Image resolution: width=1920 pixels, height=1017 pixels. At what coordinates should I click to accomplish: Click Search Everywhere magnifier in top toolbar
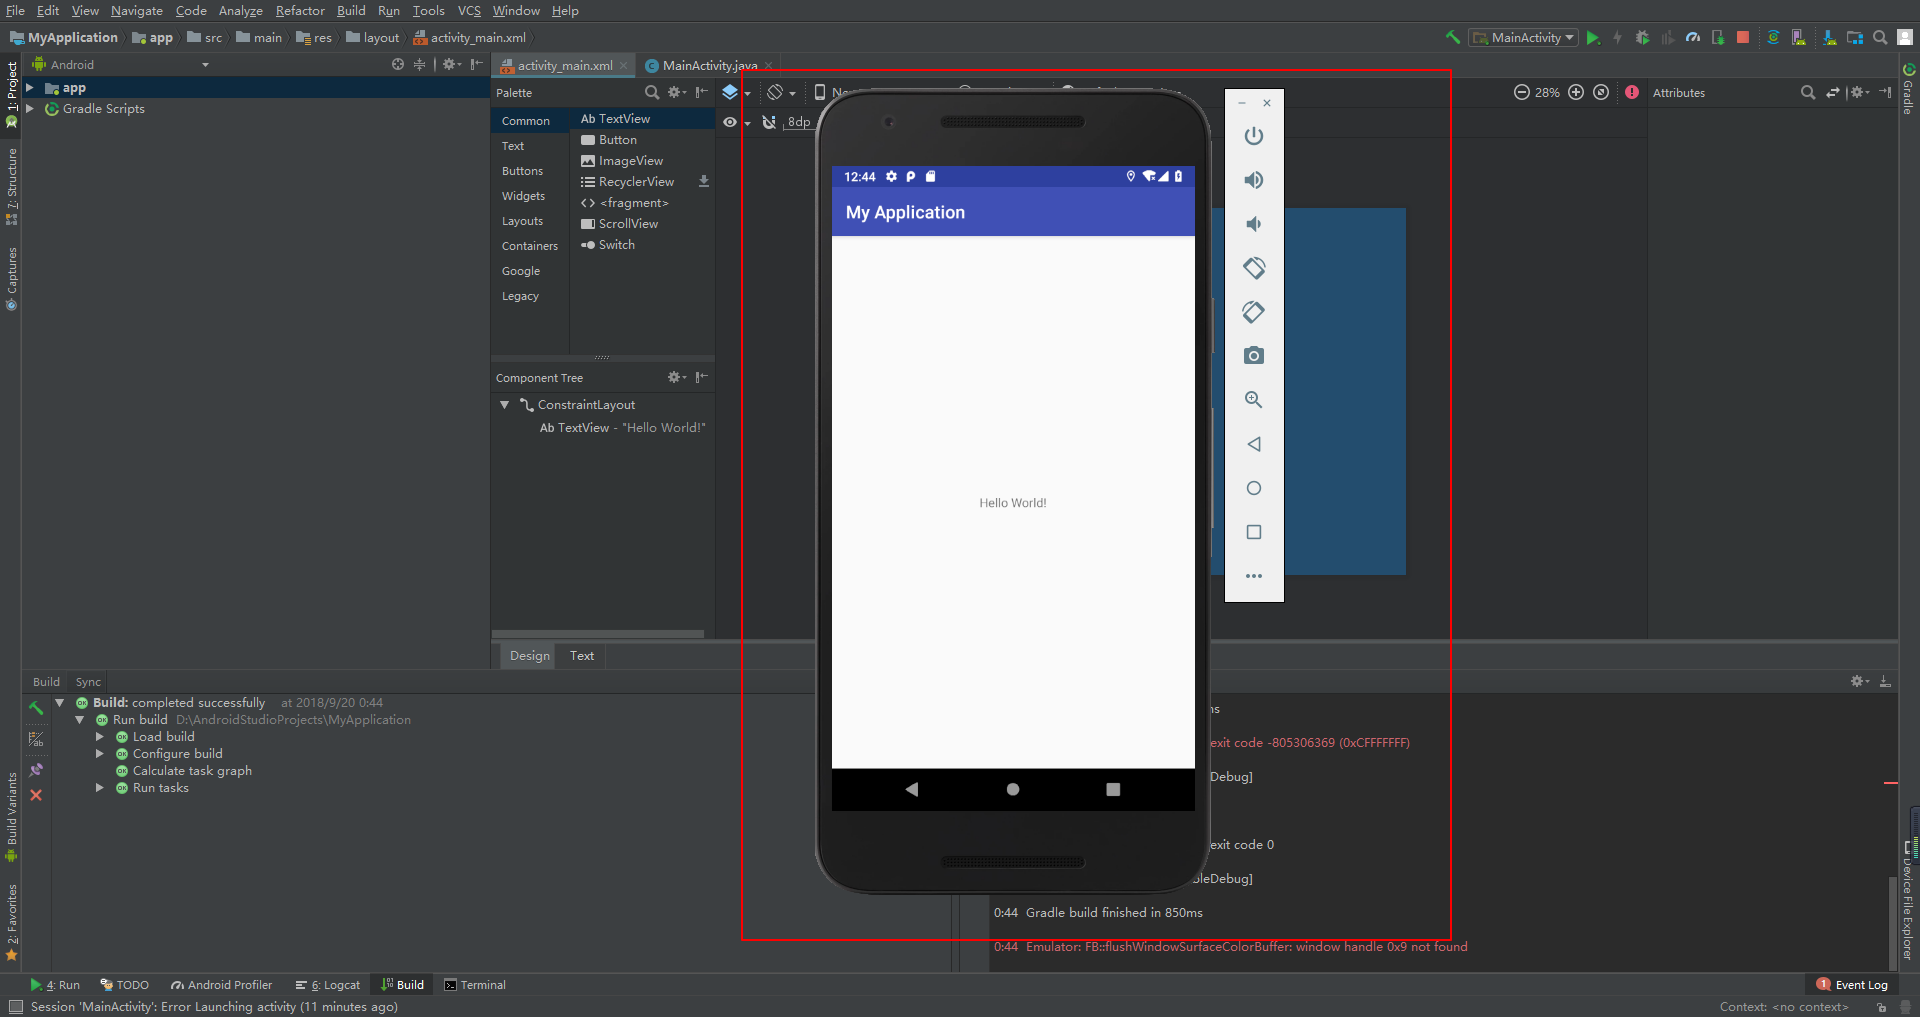tap(1880, 37)
